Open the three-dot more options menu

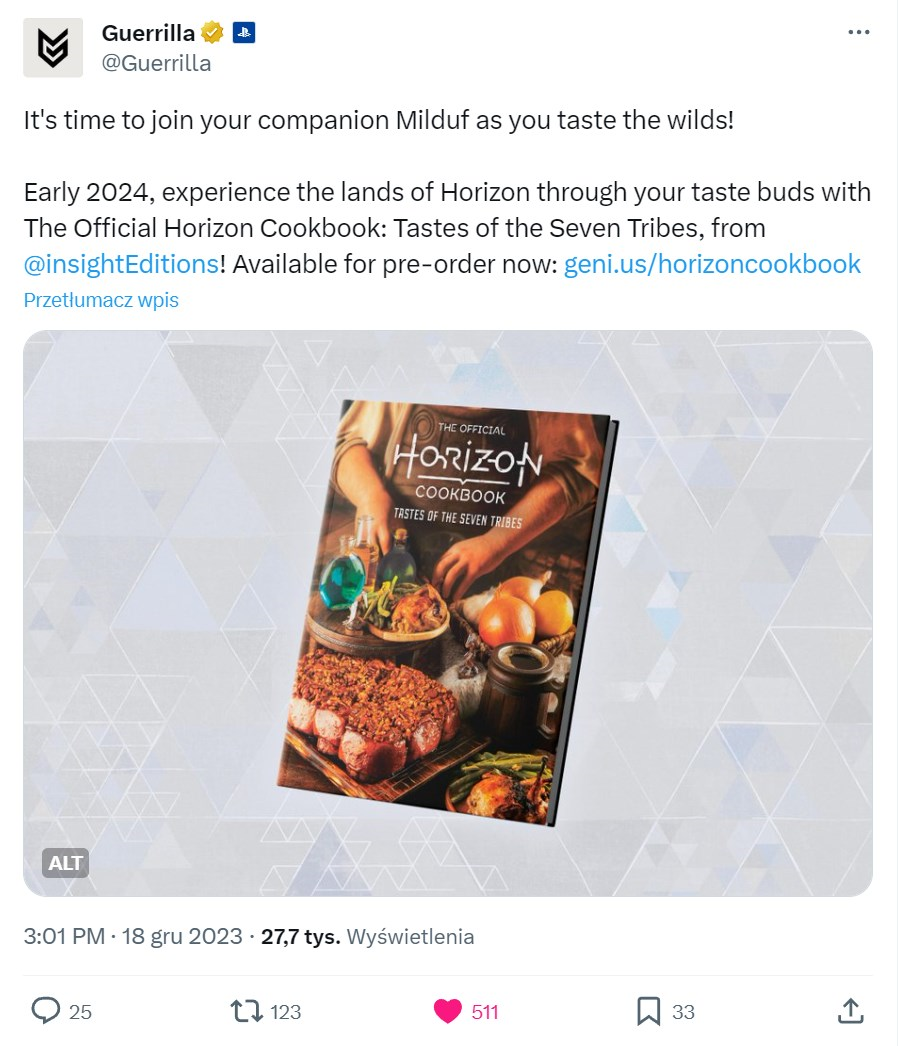pos(858,32)
